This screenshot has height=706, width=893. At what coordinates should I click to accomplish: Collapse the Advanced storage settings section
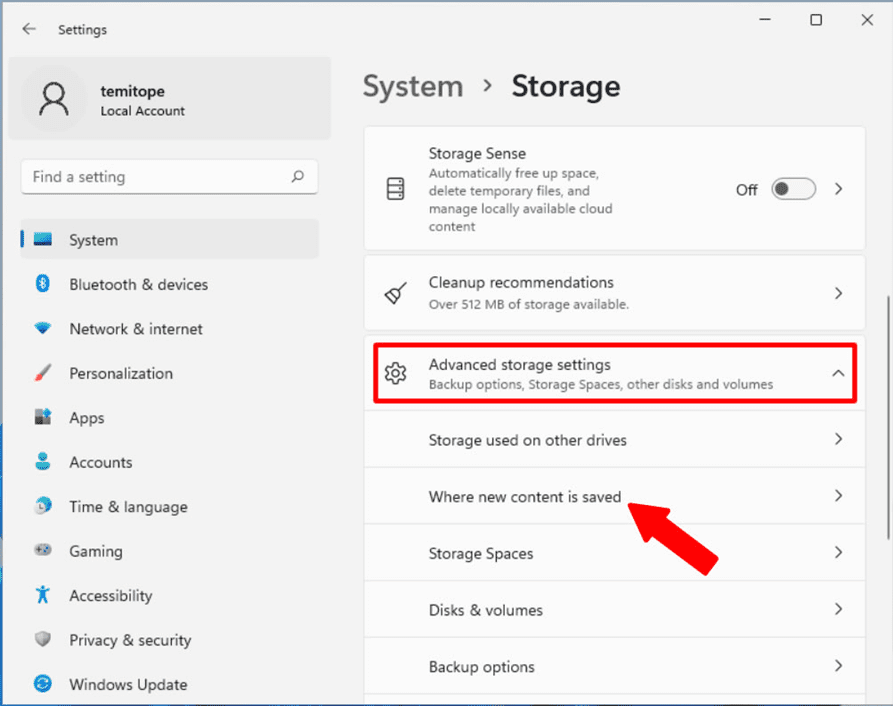pyautogui.click(x=838, y=373)
